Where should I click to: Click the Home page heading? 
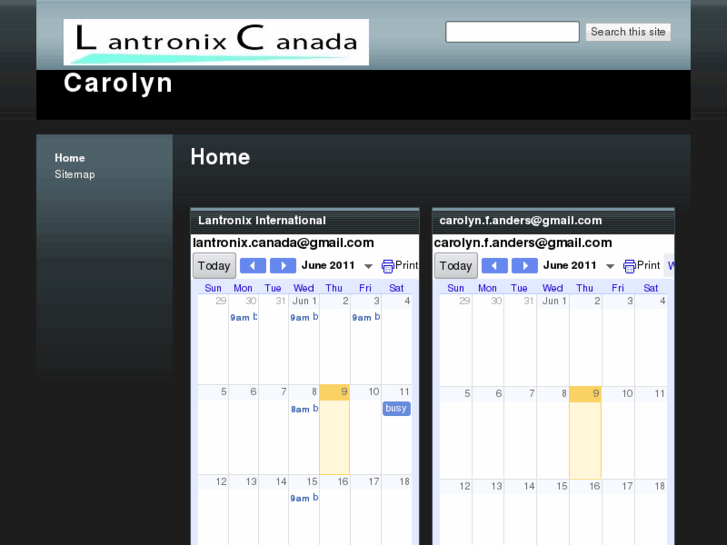220,157
